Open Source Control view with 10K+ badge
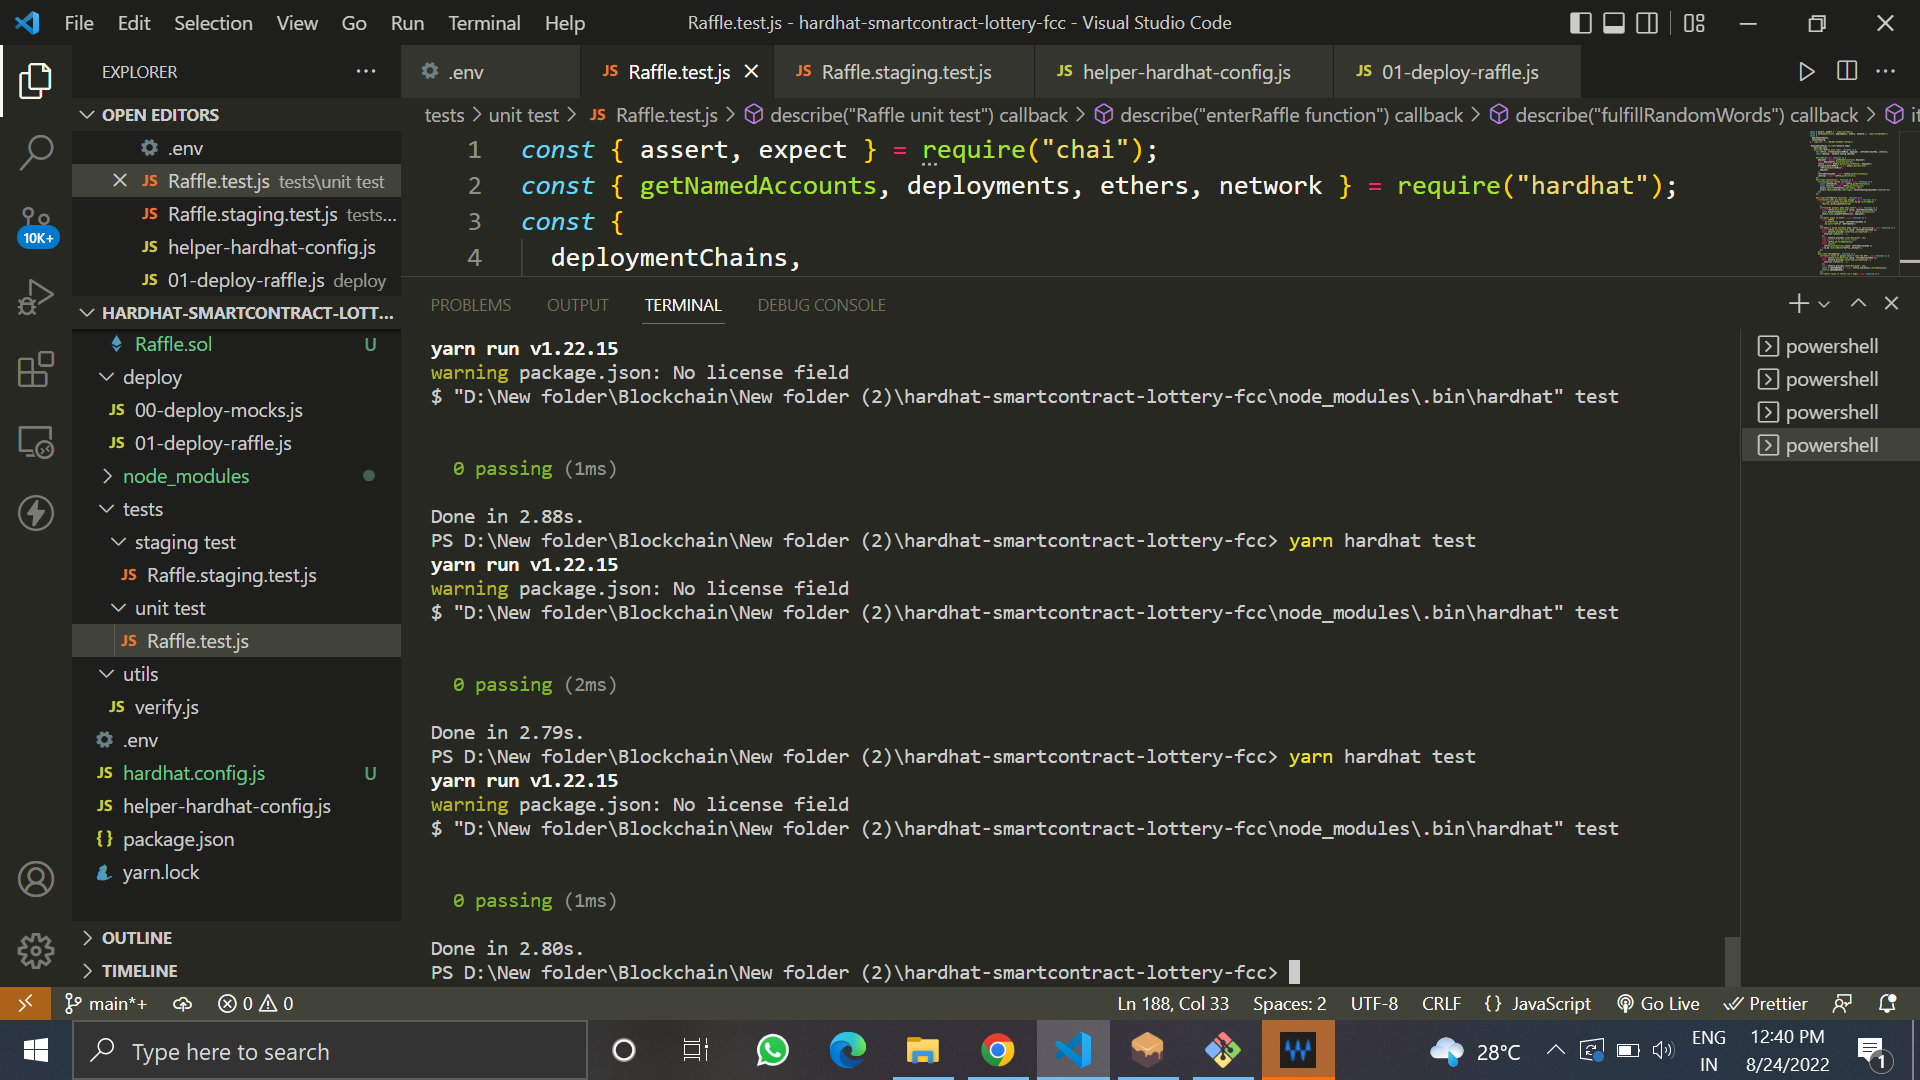This screenshot has height=1080, width=1920. click(x=36, y=226)
